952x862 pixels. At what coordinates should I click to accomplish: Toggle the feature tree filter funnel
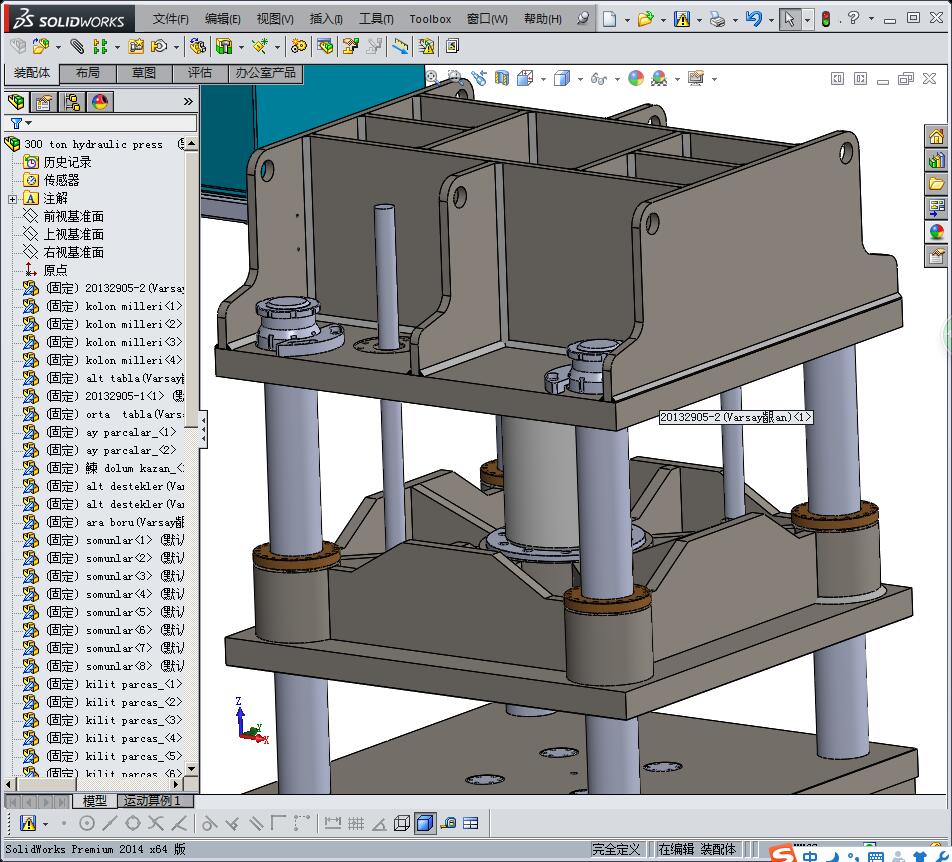click(x=16, y=123)
